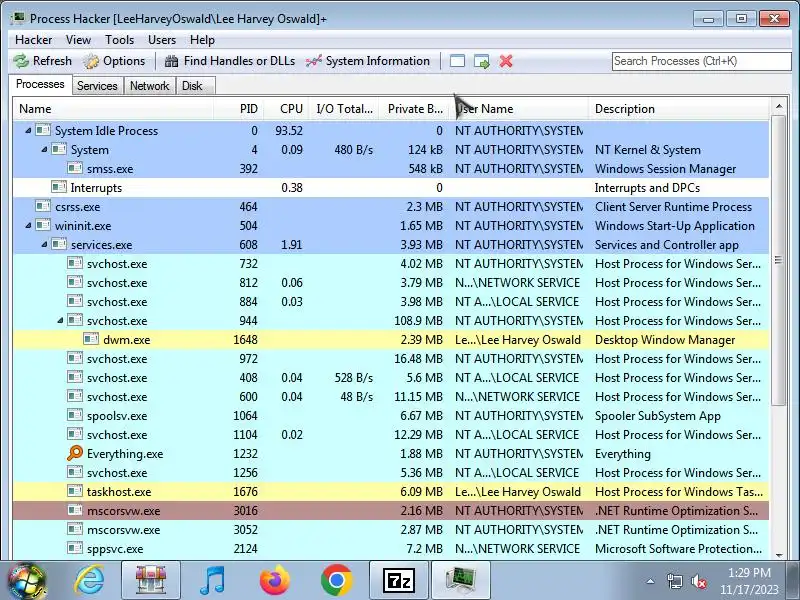Viewport: 800px width, 600px height.
Task: Select the svchost.exe row PID 732
Action: [391, 264]
